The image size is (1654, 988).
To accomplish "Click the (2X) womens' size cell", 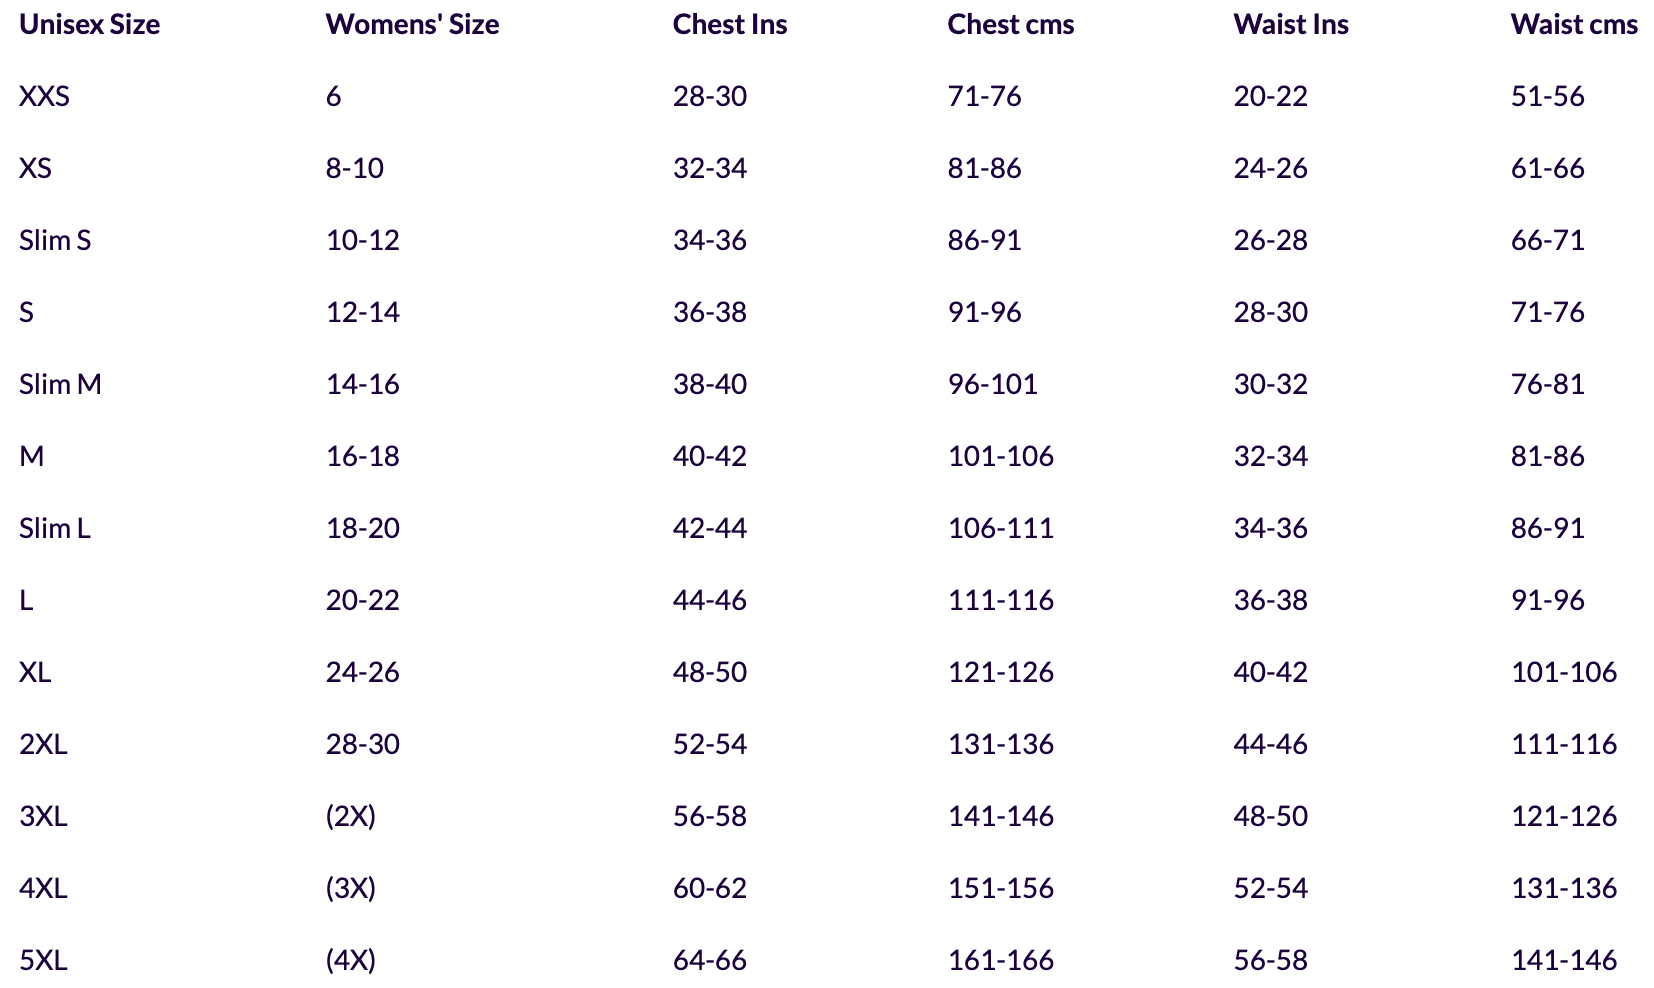I will pyautogui.click(x=350, y=816).
